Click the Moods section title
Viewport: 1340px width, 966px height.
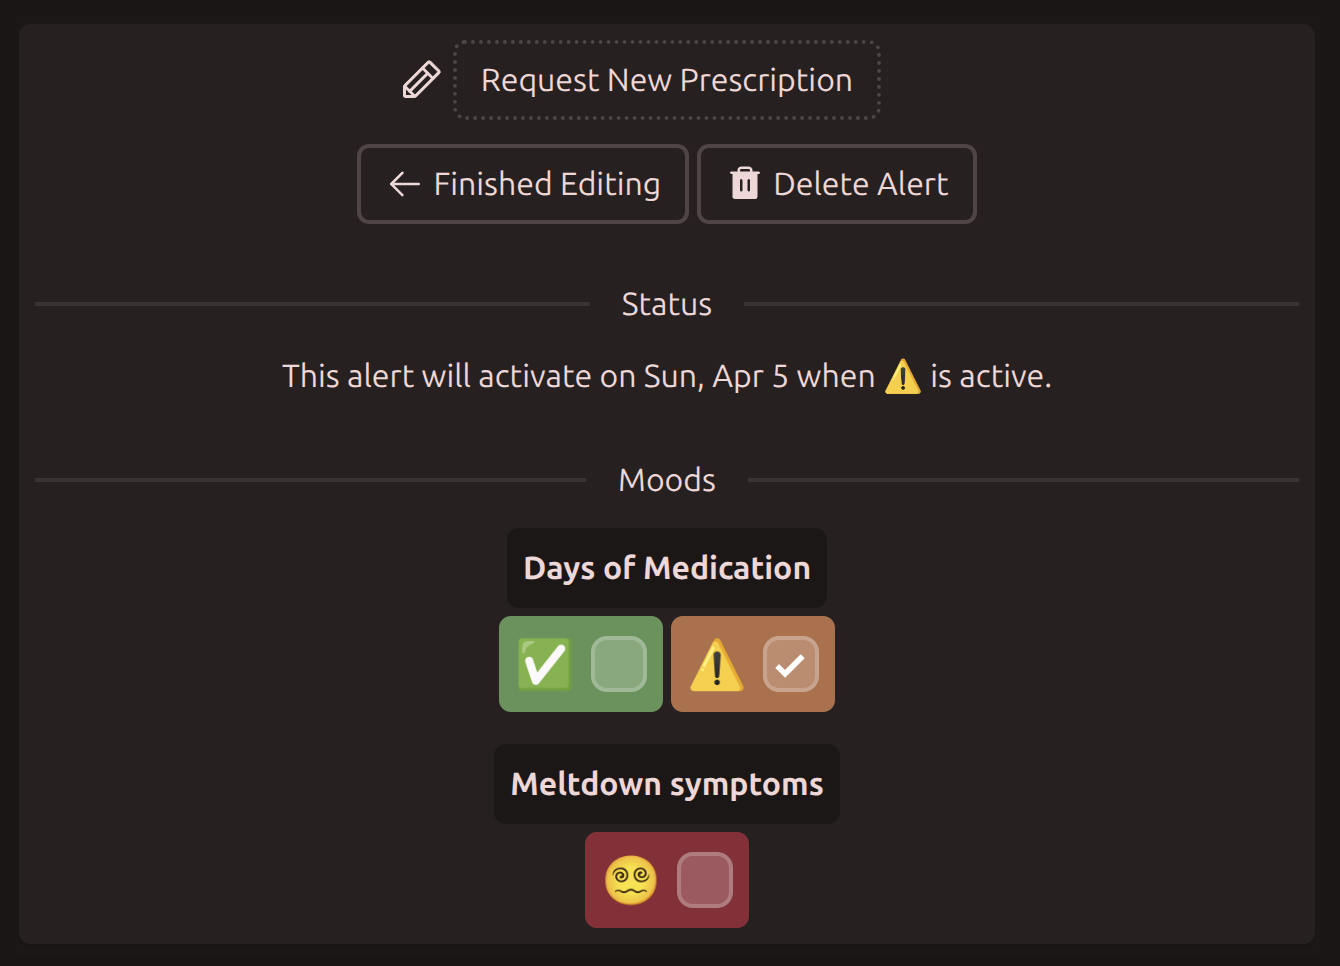pyautogui.click(x=666, y=480)
